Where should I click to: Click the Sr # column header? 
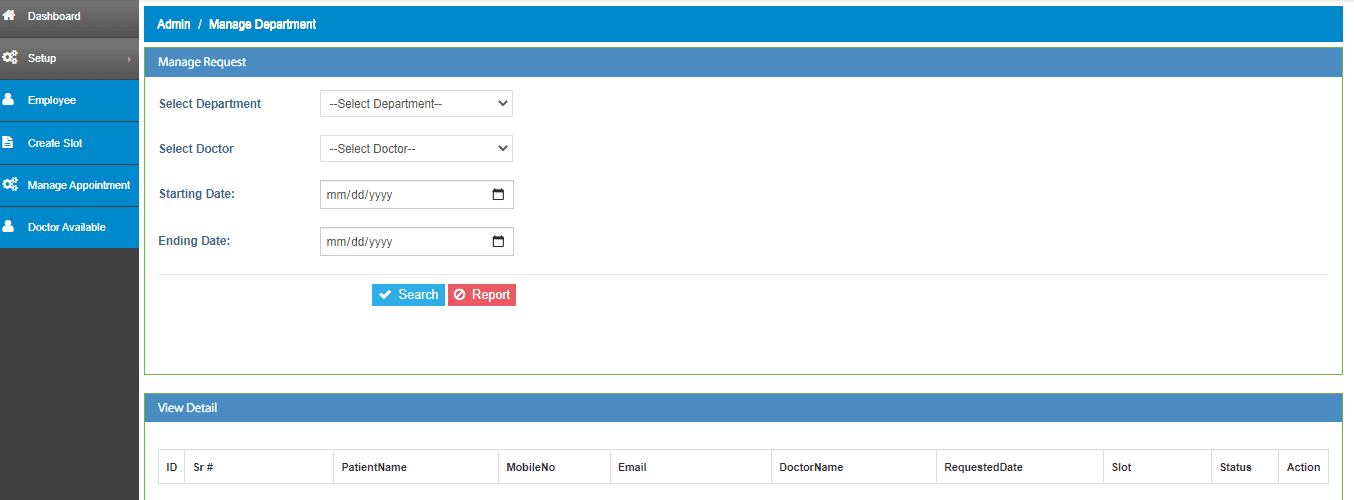pos(260,467)
